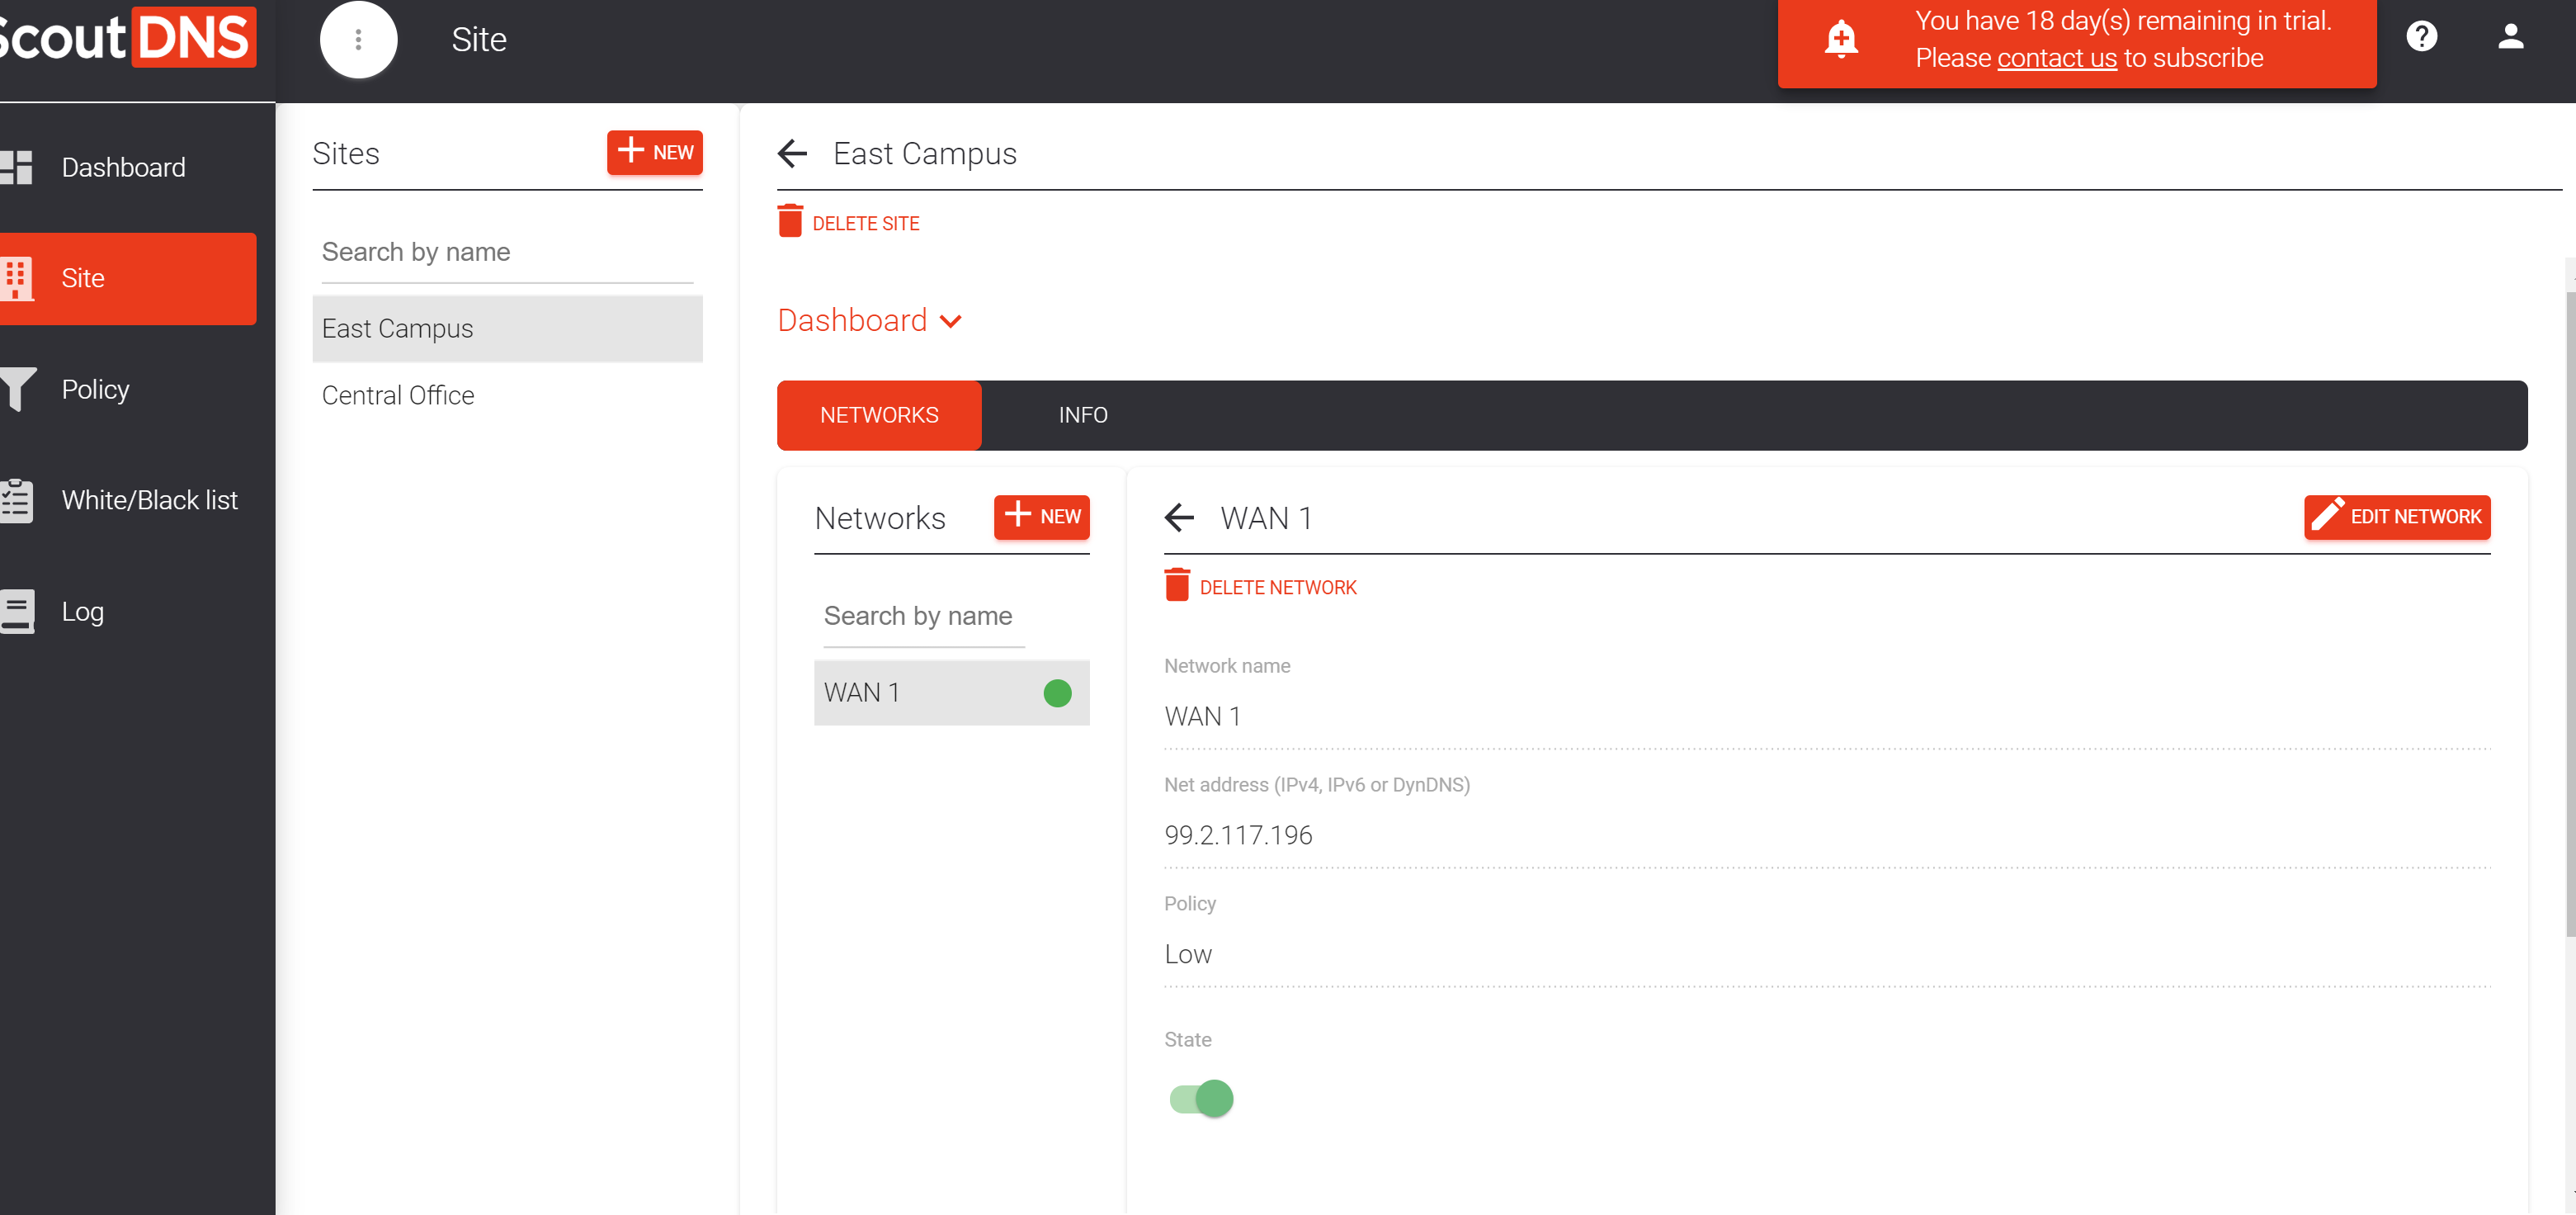The height and width of the screenshot is (1215, 2576).
Task: Create a new network with NEW button
Action: point(1041,517)
